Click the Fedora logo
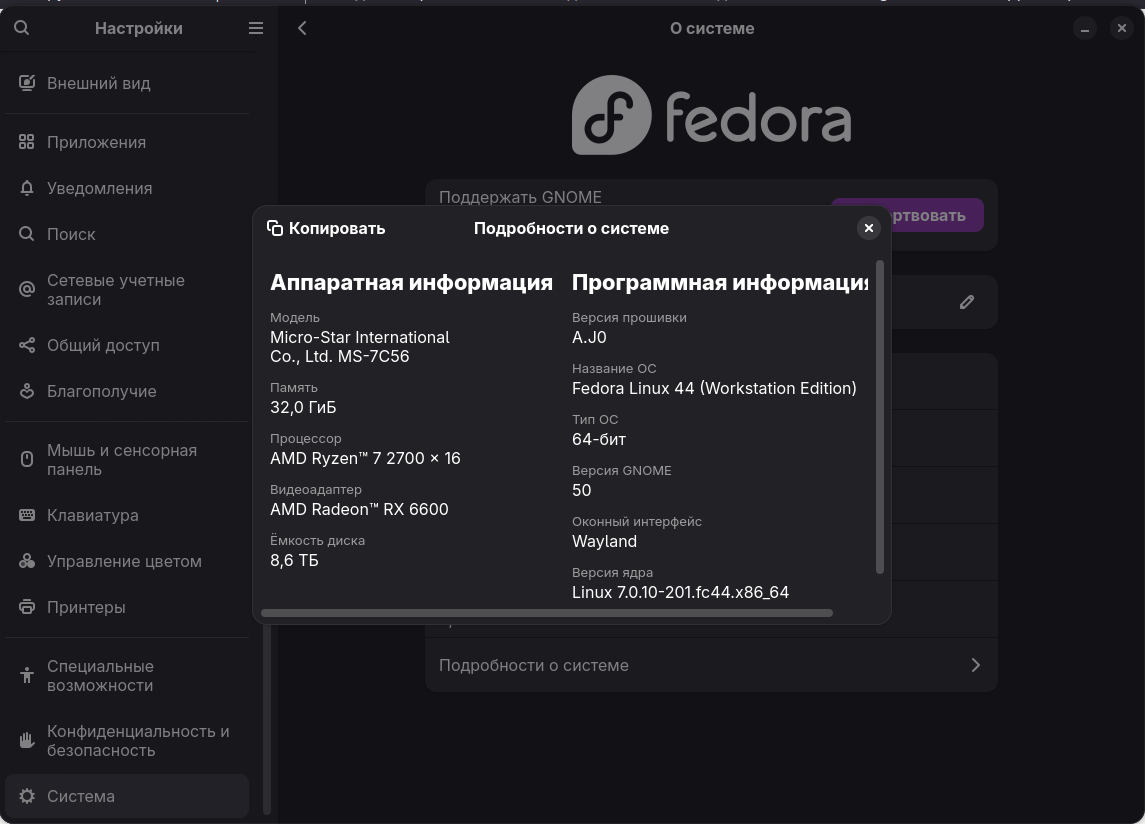The image size is (1145, 824). coord(711,115)
